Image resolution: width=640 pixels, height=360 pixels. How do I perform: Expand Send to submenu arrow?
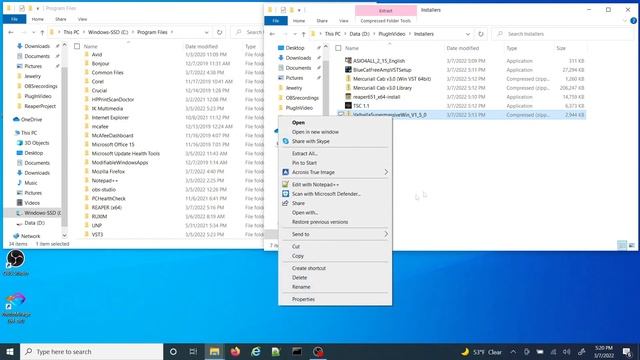(386, 234)
